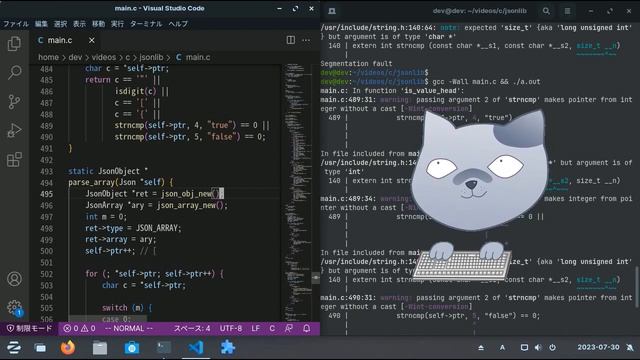Change indentation via スペース: 4
Image resolution: width=640 pixels, height=360 pixels.
(192, 329)
